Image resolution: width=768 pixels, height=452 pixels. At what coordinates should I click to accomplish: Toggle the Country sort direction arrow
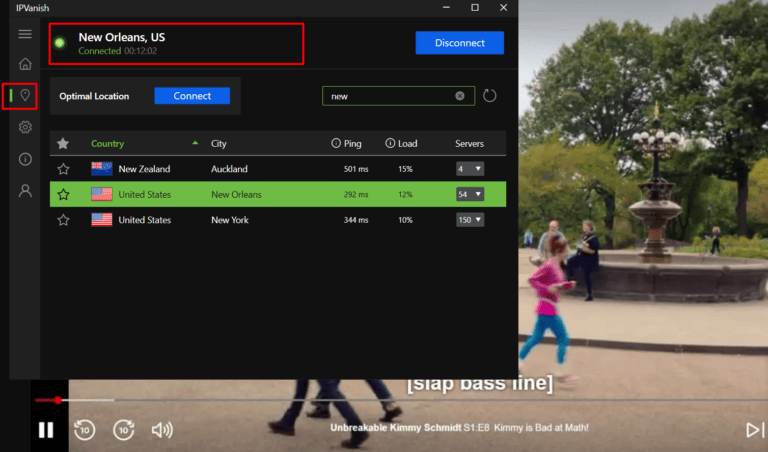[x=195, y=143]
